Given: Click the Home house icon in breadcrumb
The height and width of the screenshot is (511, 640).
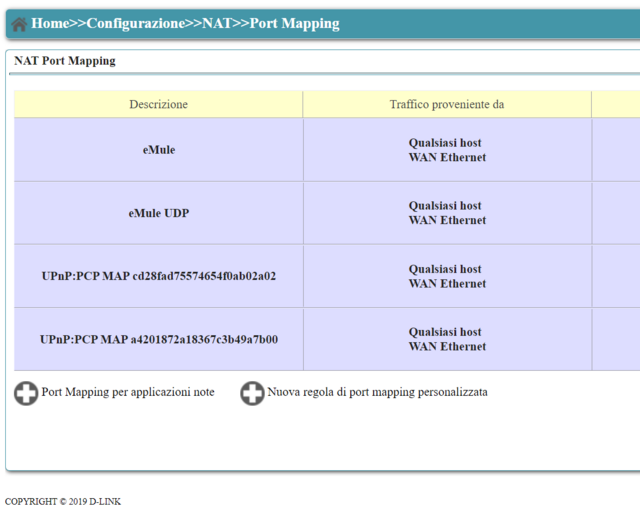Looking at the screenshot, I should click(19, 24).
